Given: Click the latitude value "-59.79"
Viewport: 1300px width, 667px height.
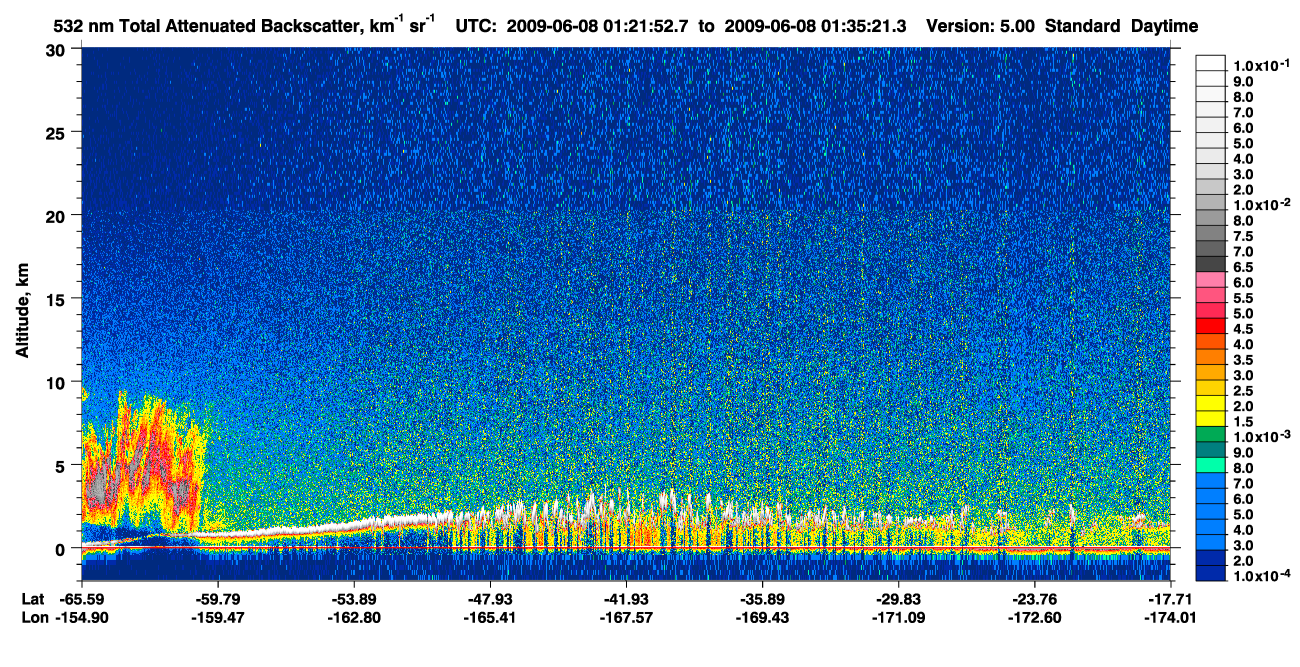Looking at the screenshot, I should (x=218, y=599).
